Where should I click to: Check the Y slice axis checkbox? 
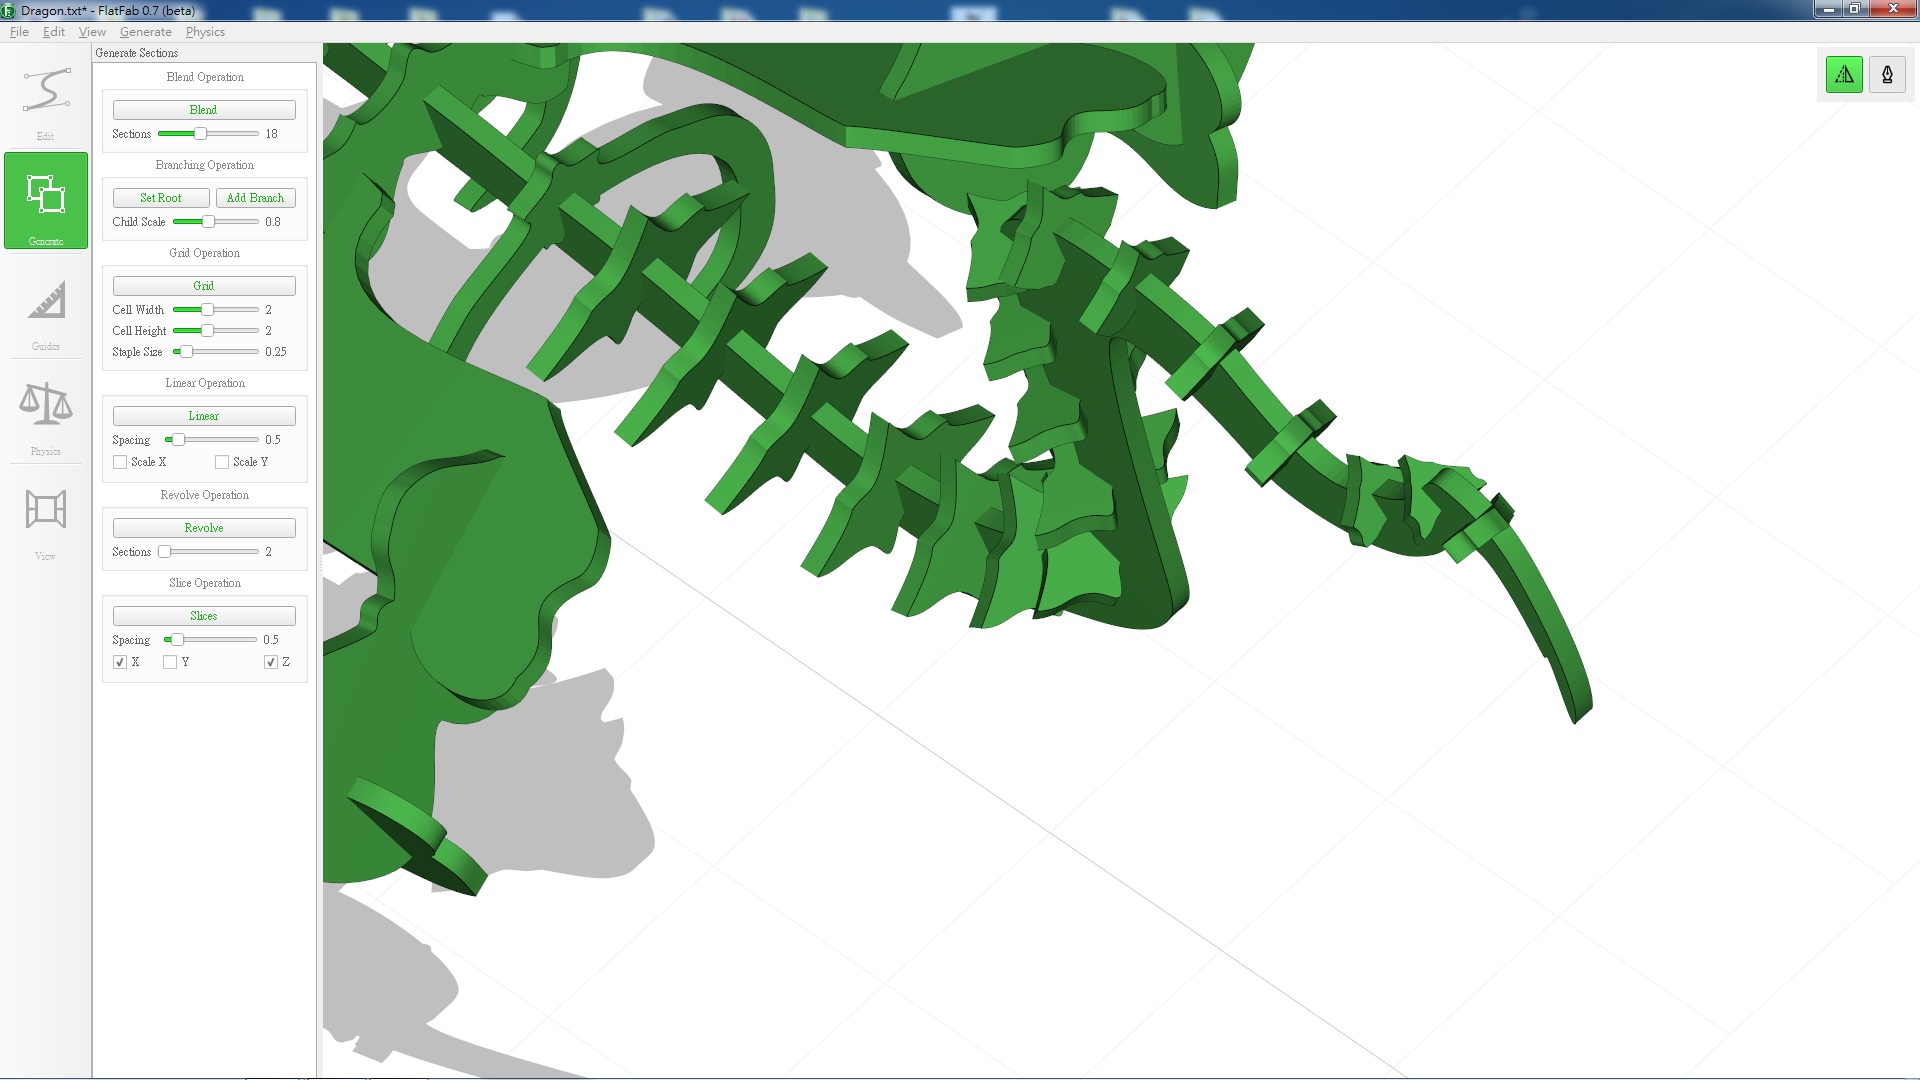point(170,662)
